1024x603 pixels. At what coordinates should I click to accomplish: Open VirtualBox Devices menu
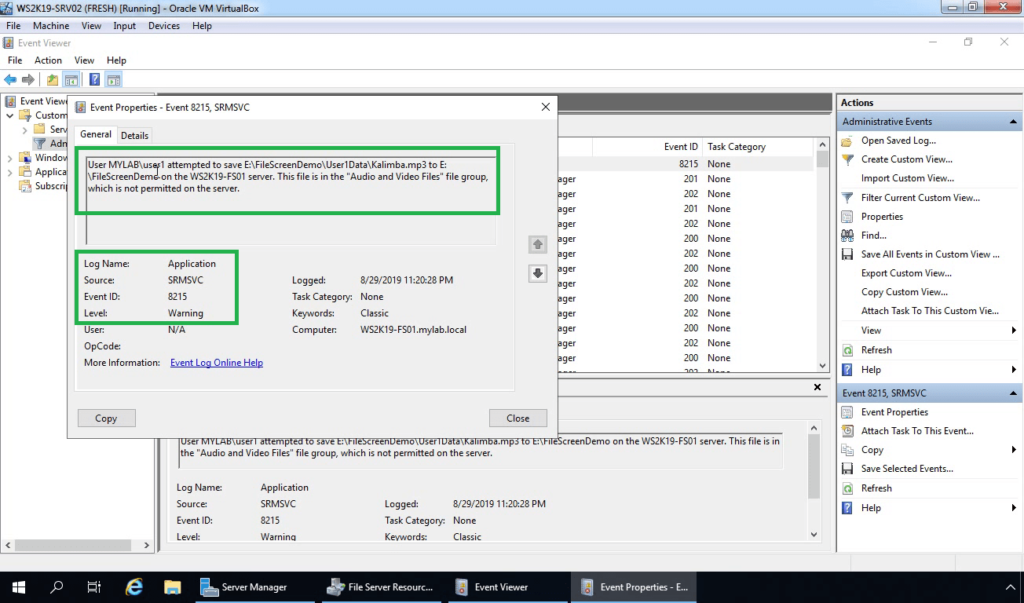[164, 26]
